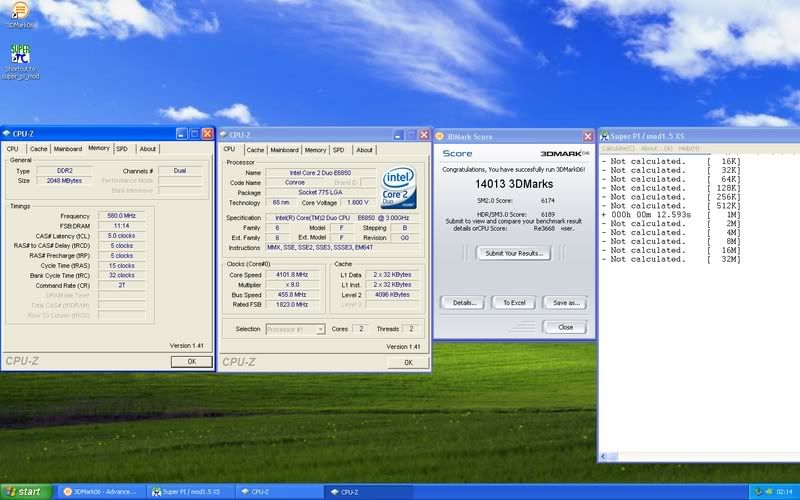This screenshot has height=500, width=800.
Task: Open About menu in Super PI
Action: [x=657, y=148]
